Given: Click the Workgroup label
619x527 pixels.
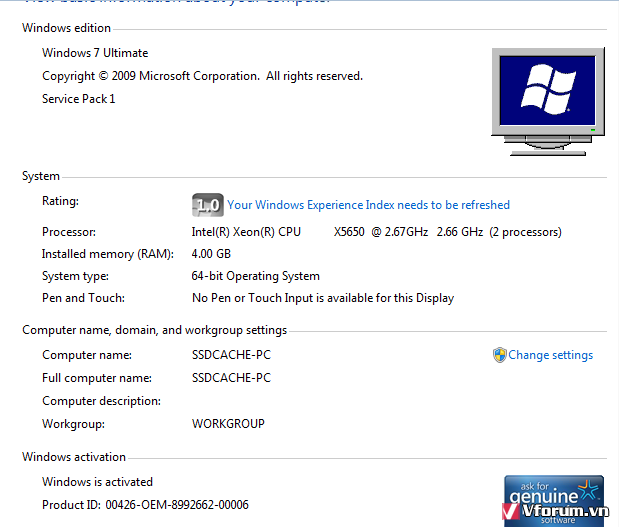Looking at the screenshot, I should [73, 424].
